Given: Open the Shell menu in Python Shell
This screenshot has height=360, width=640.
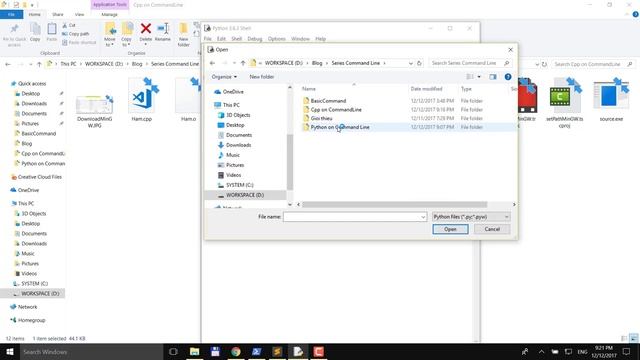Looking at the screenshot, I should (237, 39).
